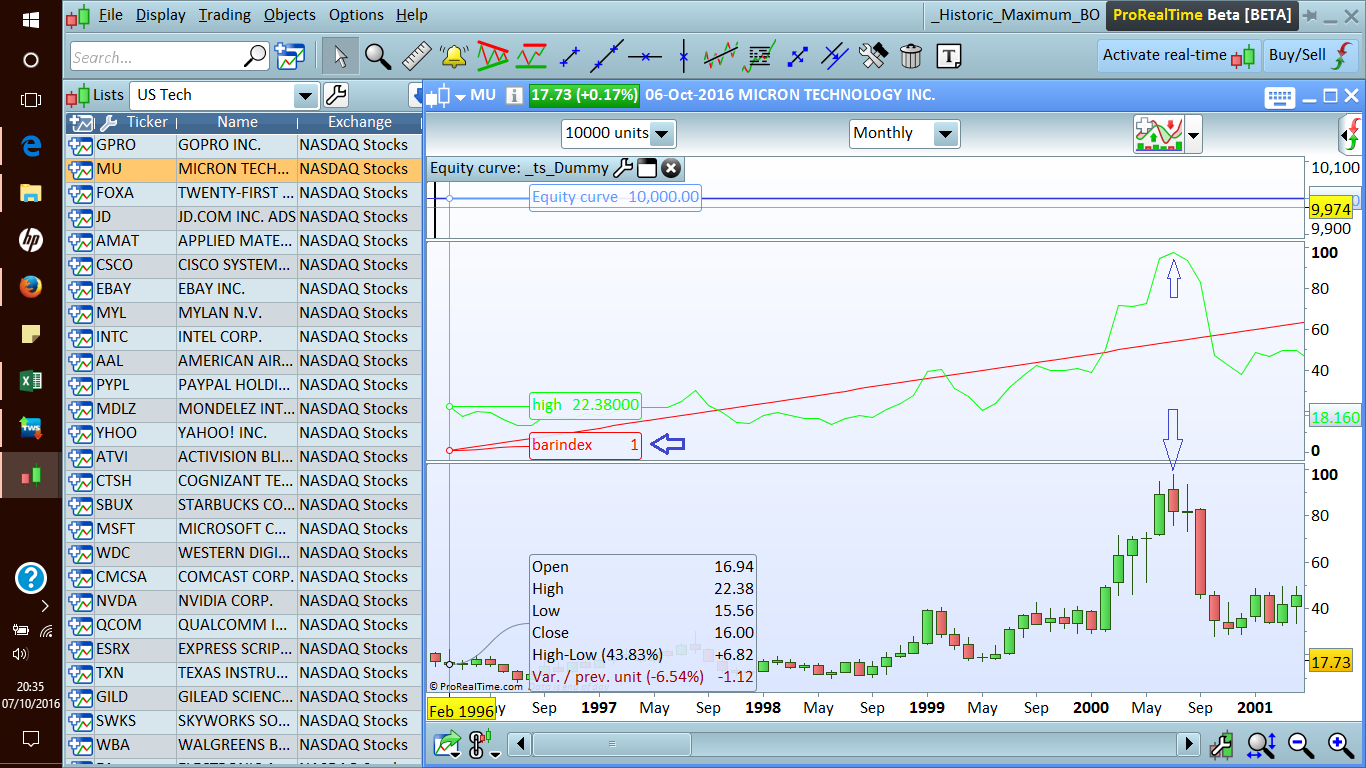Click the chart horizontal scrollbar thumb
The height and width of the screenshot is (768, 1366).
pos(612,745)
